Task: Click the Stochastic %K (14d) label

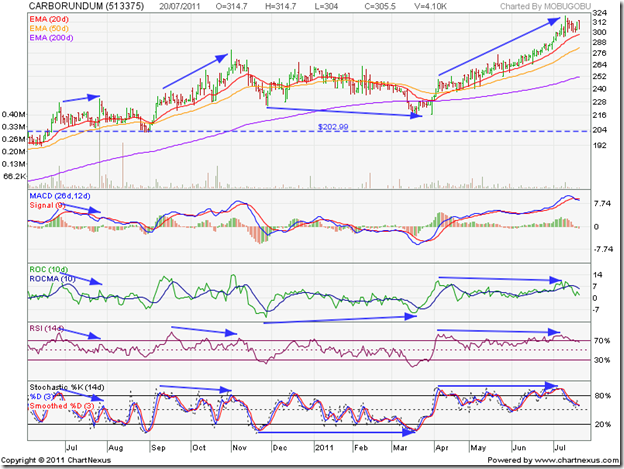Action: click(67, 387)
